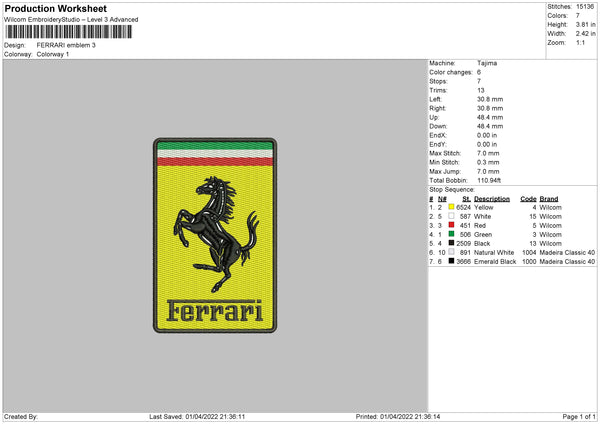600x424 pixels.
Task: Click the 'St.' column header
Action: click(466, 199)
